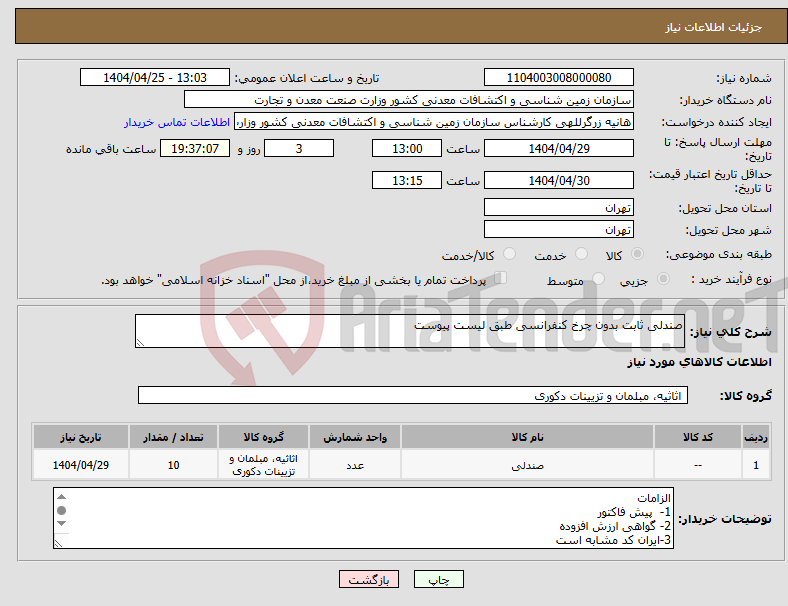Click the buyer notes scroll up arrow

pos(61,497)
